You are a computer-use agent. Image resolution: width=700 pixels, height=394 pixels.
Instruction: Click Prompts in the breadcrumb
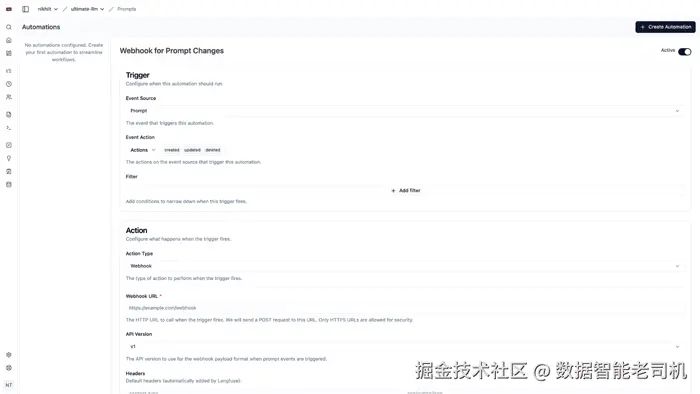[x=127, y=9]
